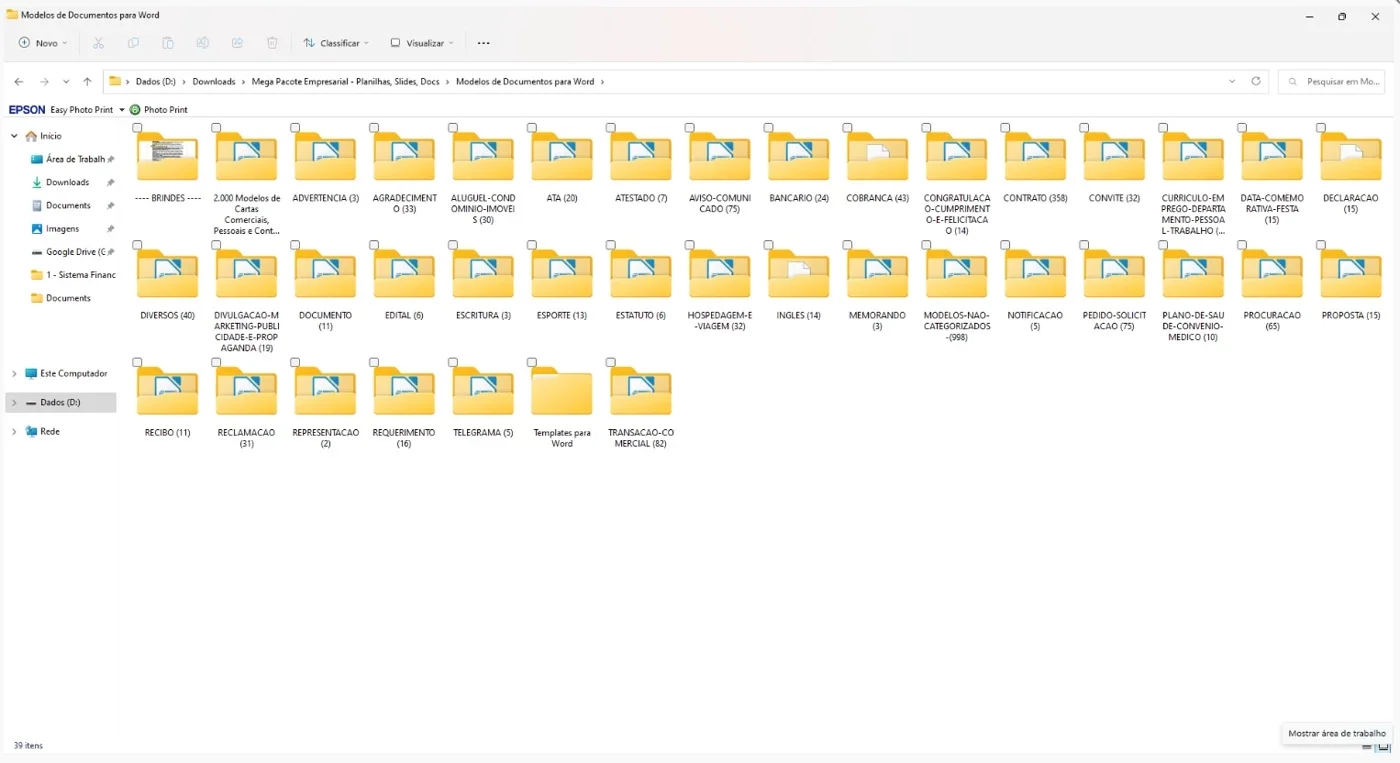
Task: Click the details view button in status bar
Action: (1367, 746)
